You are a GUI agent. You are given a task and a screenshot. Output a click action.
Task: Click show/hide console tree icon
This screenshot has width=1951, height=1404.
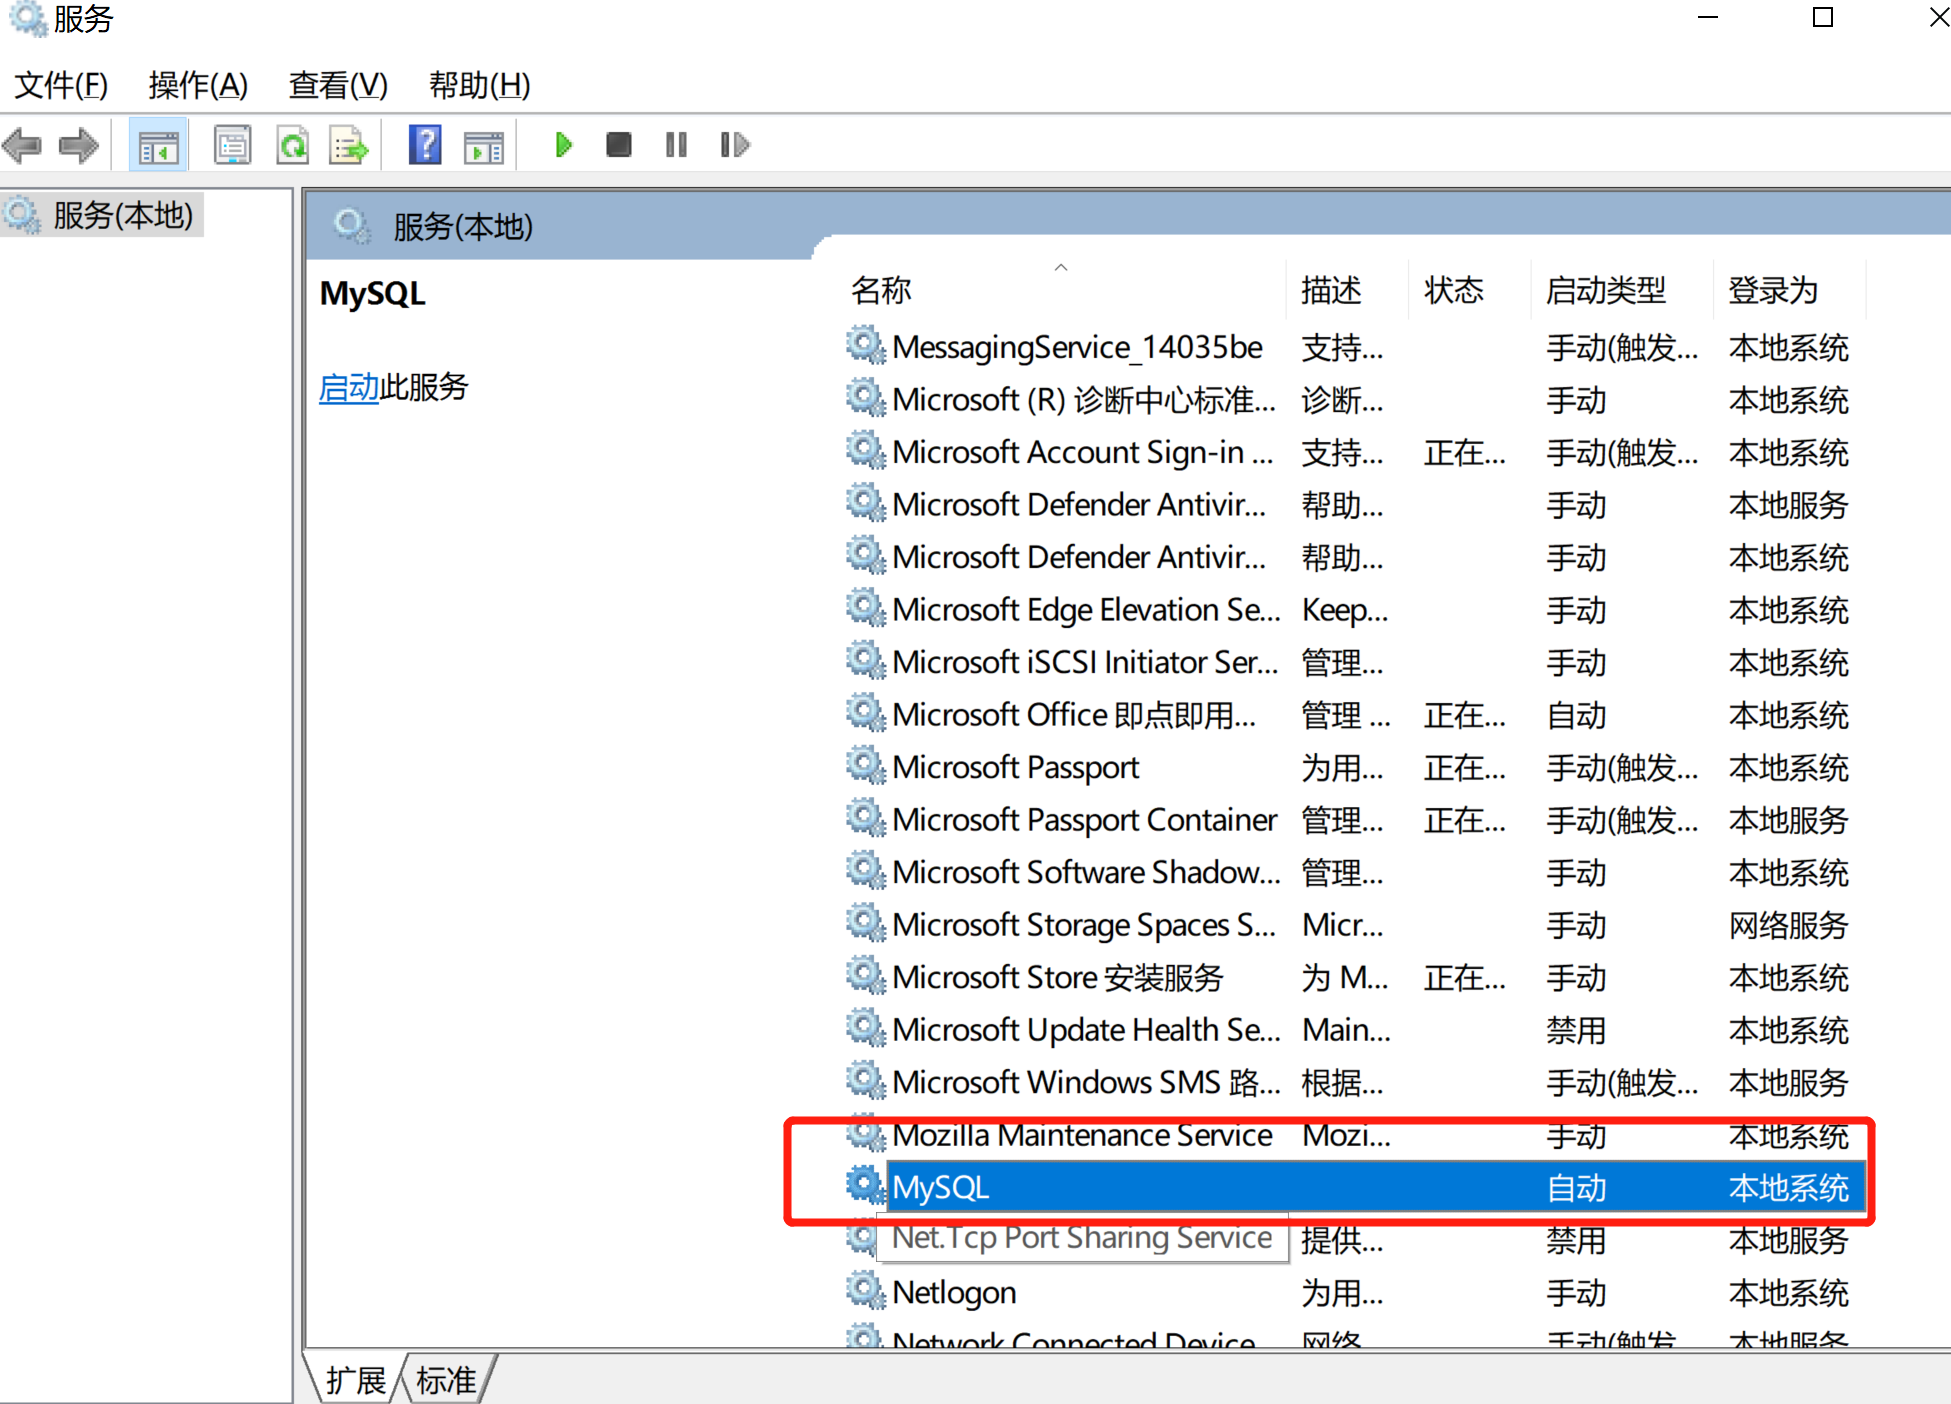(158, 146)
